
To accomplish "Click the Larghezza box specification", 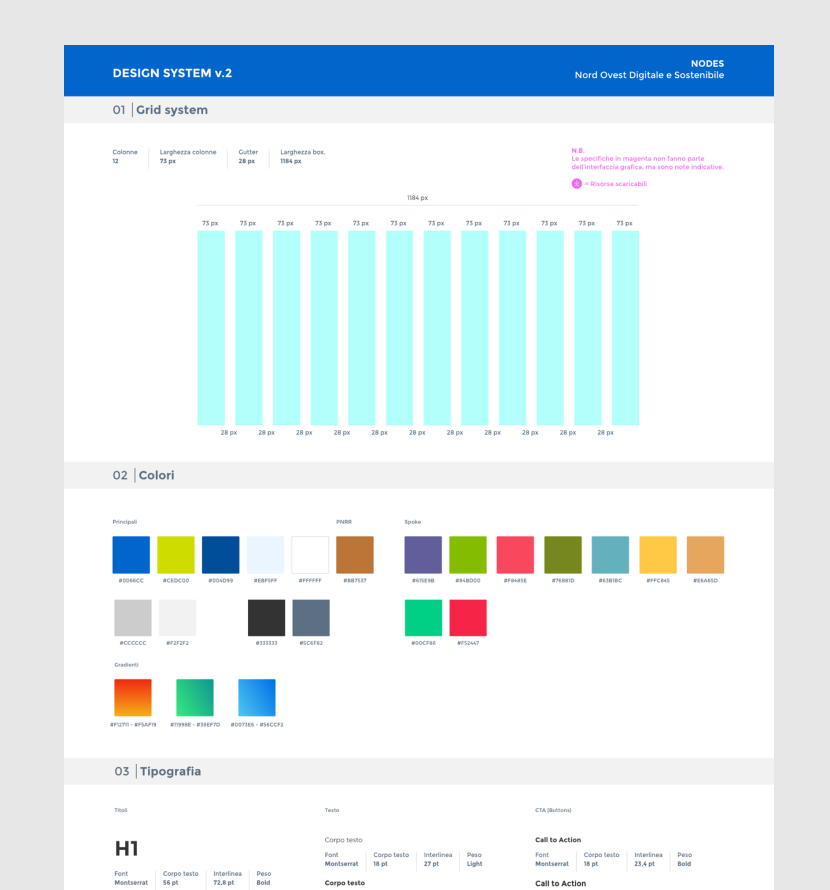I will (303, 157).
